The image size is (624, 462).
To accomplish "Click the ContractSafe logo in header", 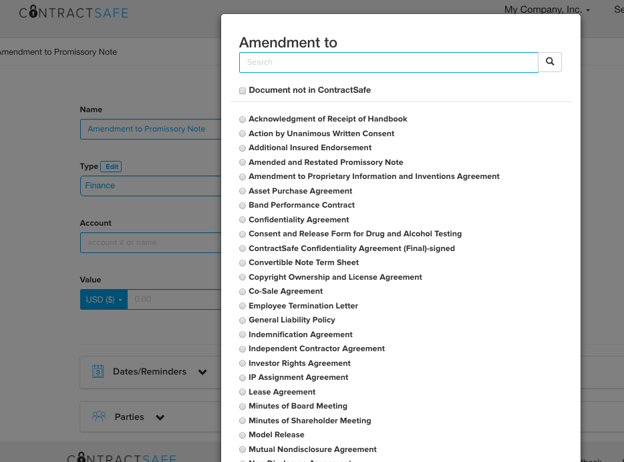I will (74, 12).
